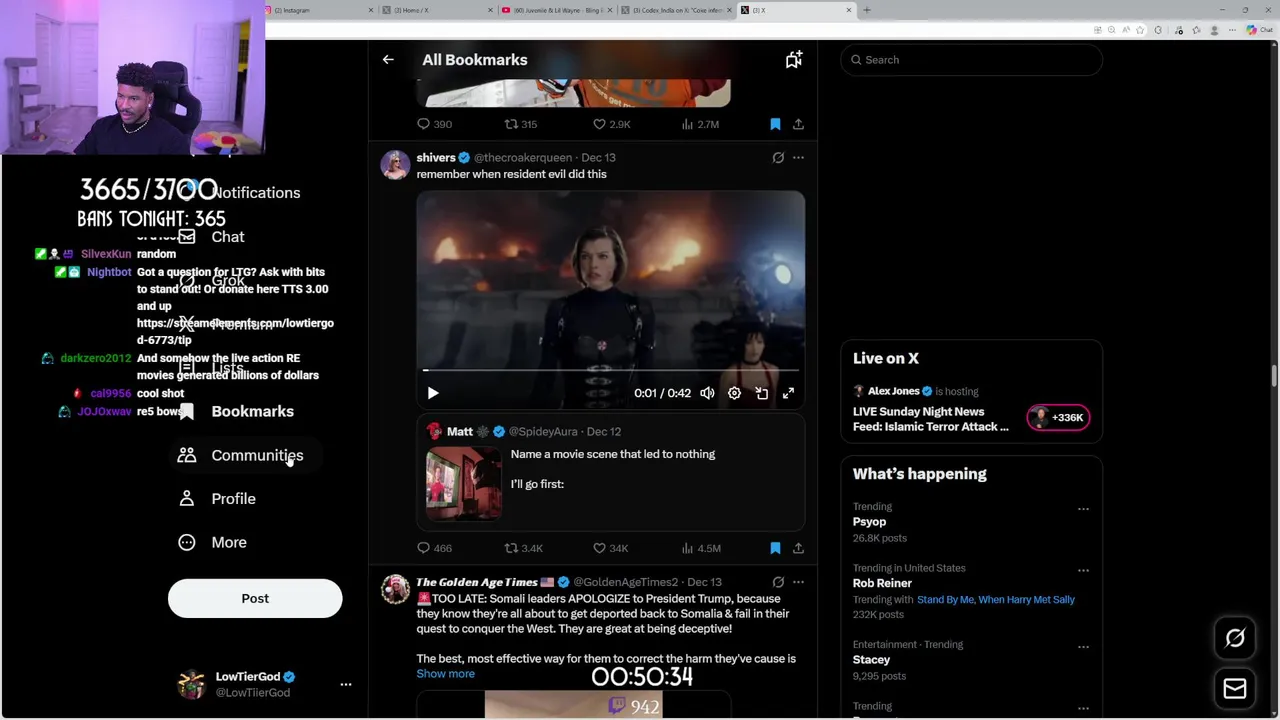
Task: Open Profile from the sidebar
Action: pyautogui.click(x=217, y=499)
